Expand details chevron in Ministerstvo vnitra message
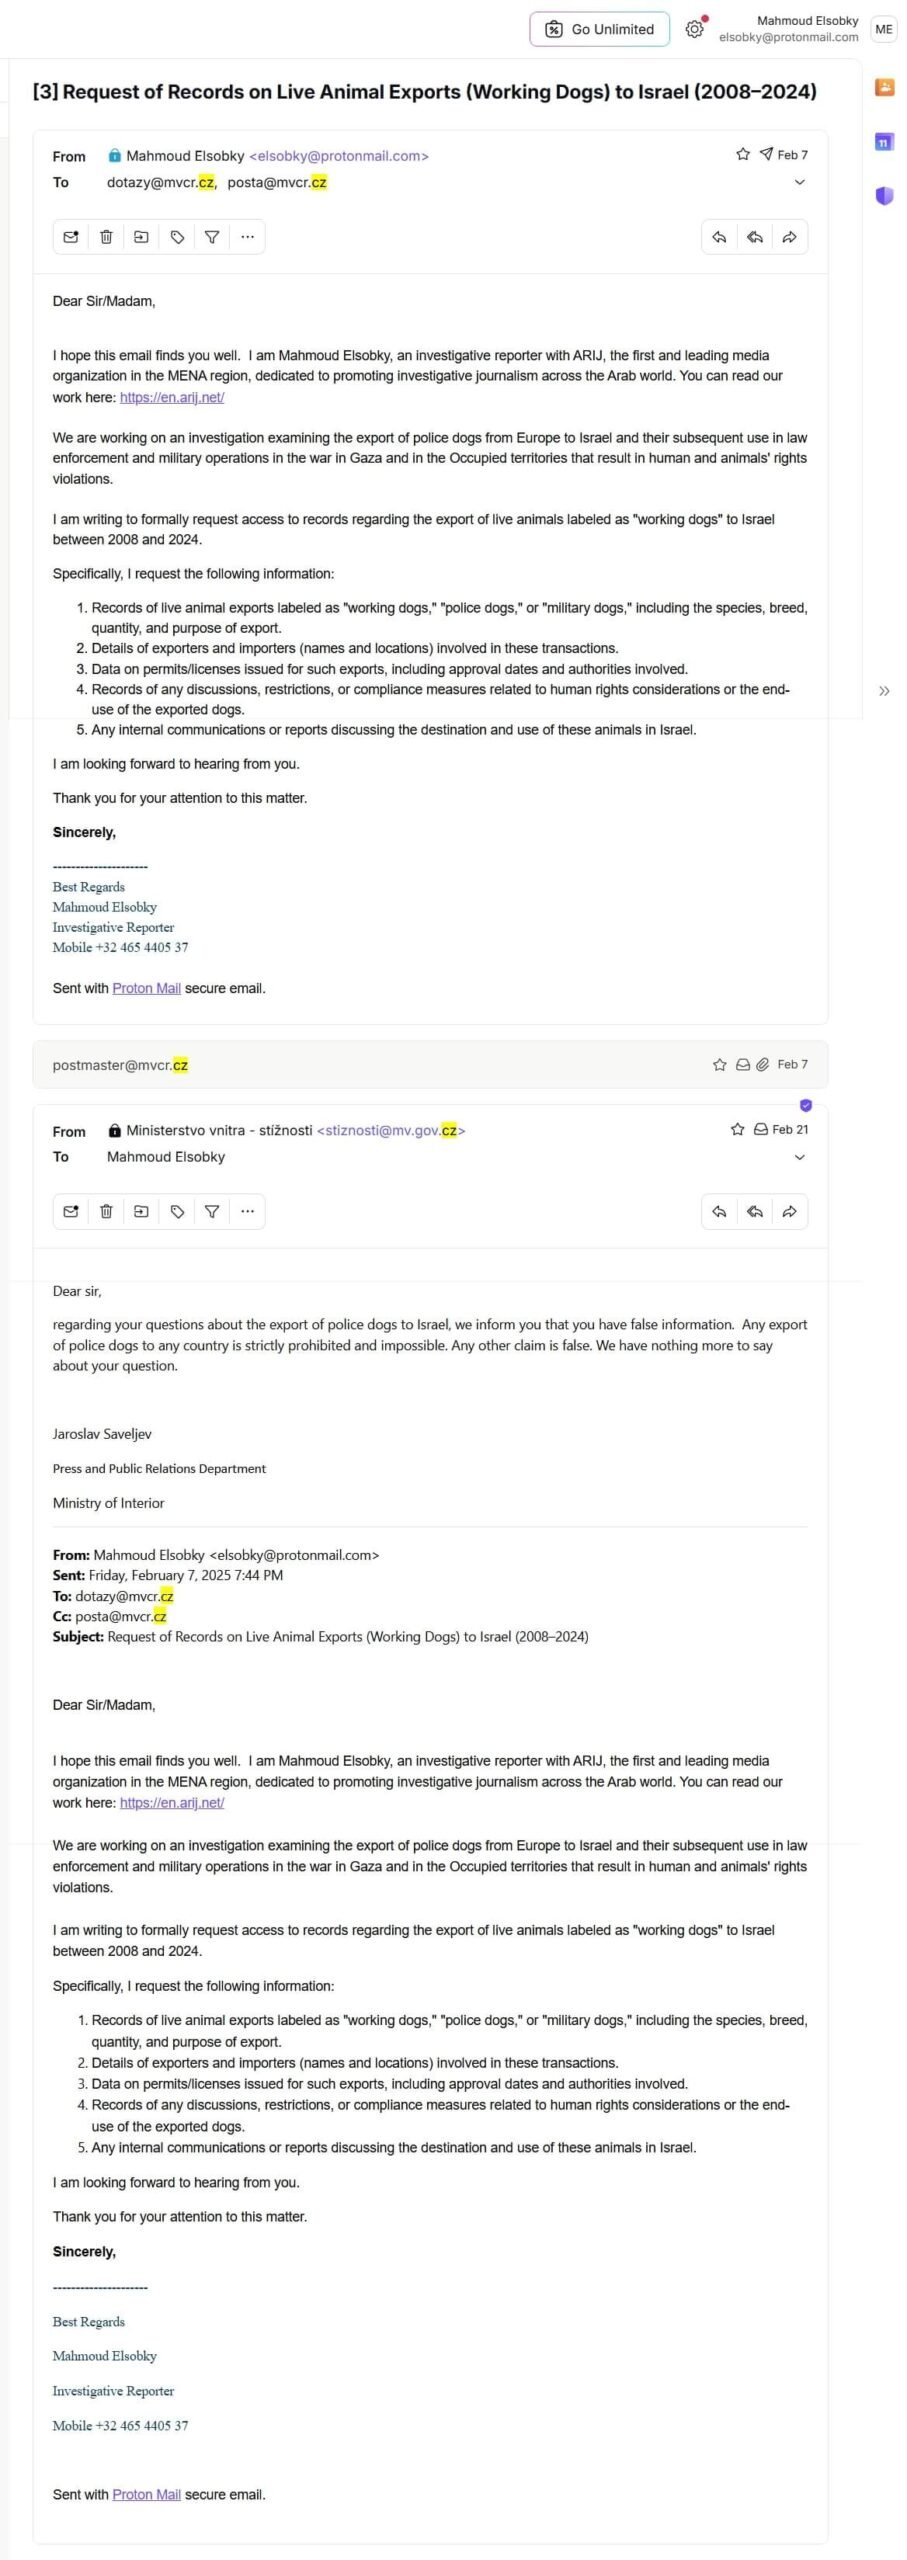Image resolution: width=907 pixels, height=2560 pixels. (x=799, y=1158)
